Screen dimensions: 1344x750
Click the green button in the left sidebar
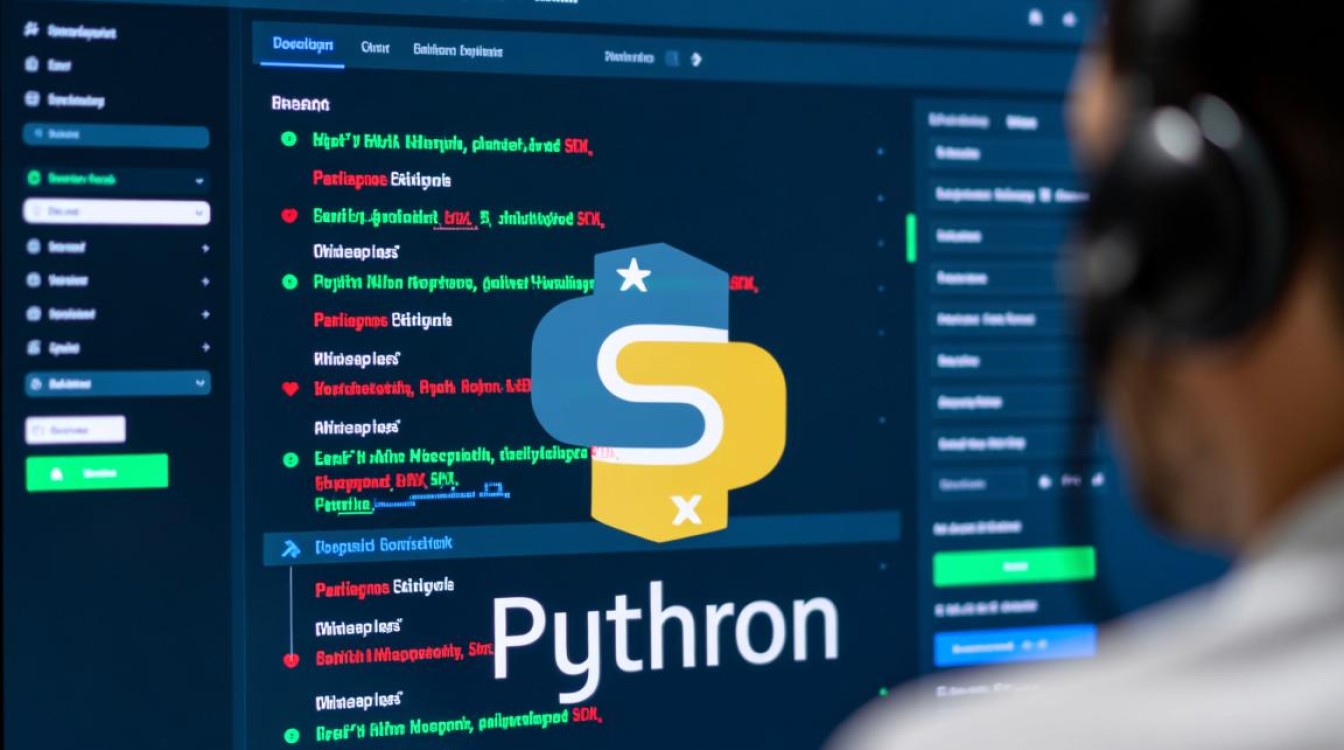pyautogui.click(x=97, y=472)
